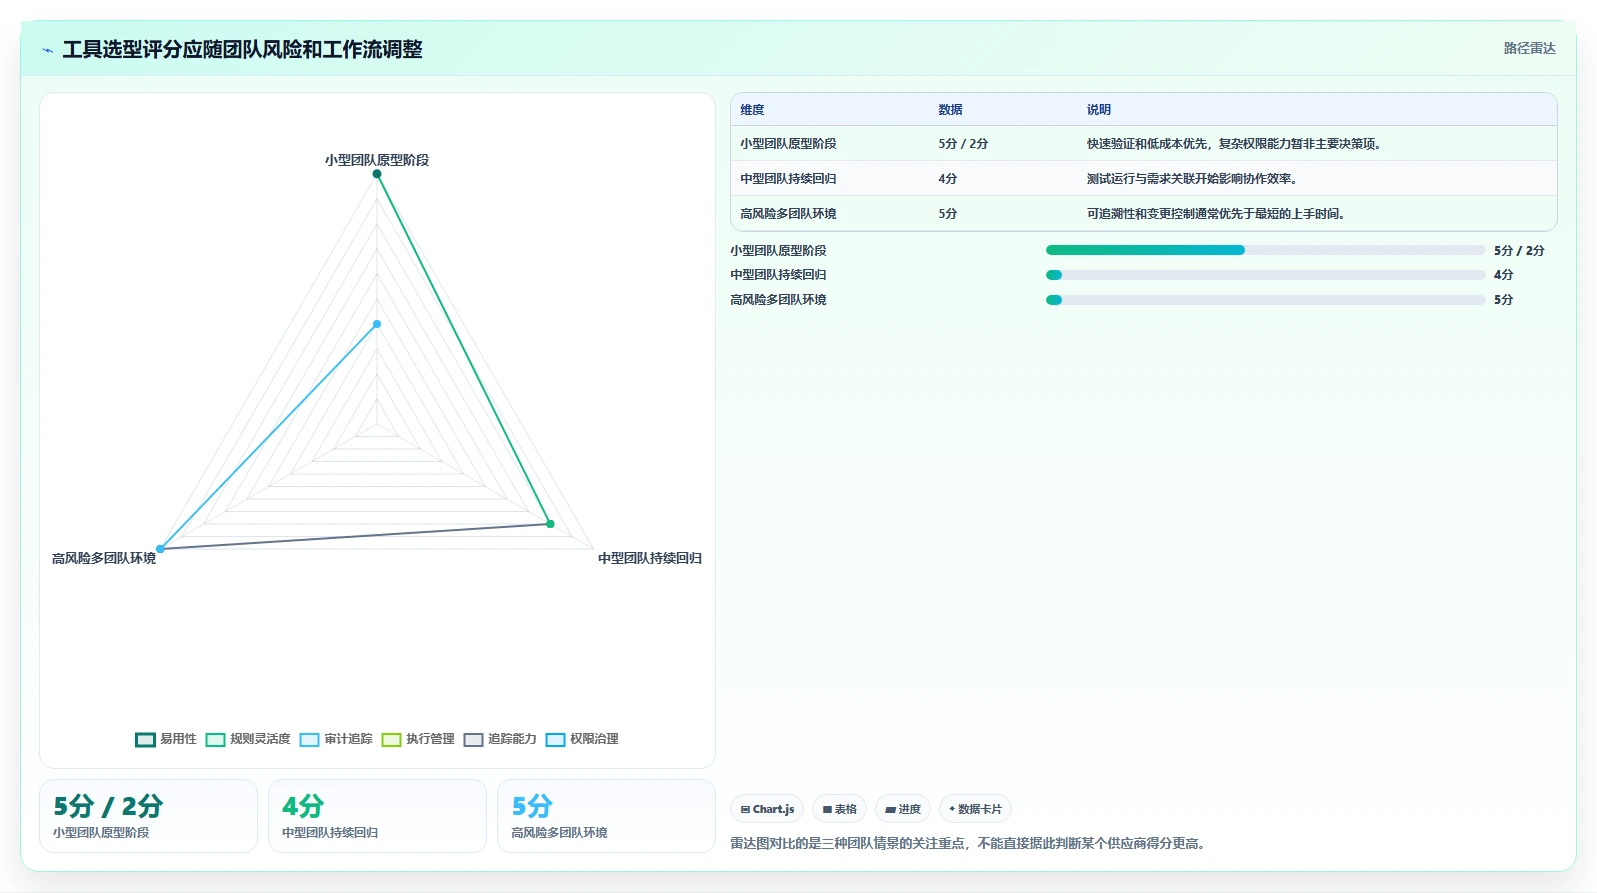Click the table value 4分
The height and width of the screenshot is (893, 1597).
pos(948,179)
